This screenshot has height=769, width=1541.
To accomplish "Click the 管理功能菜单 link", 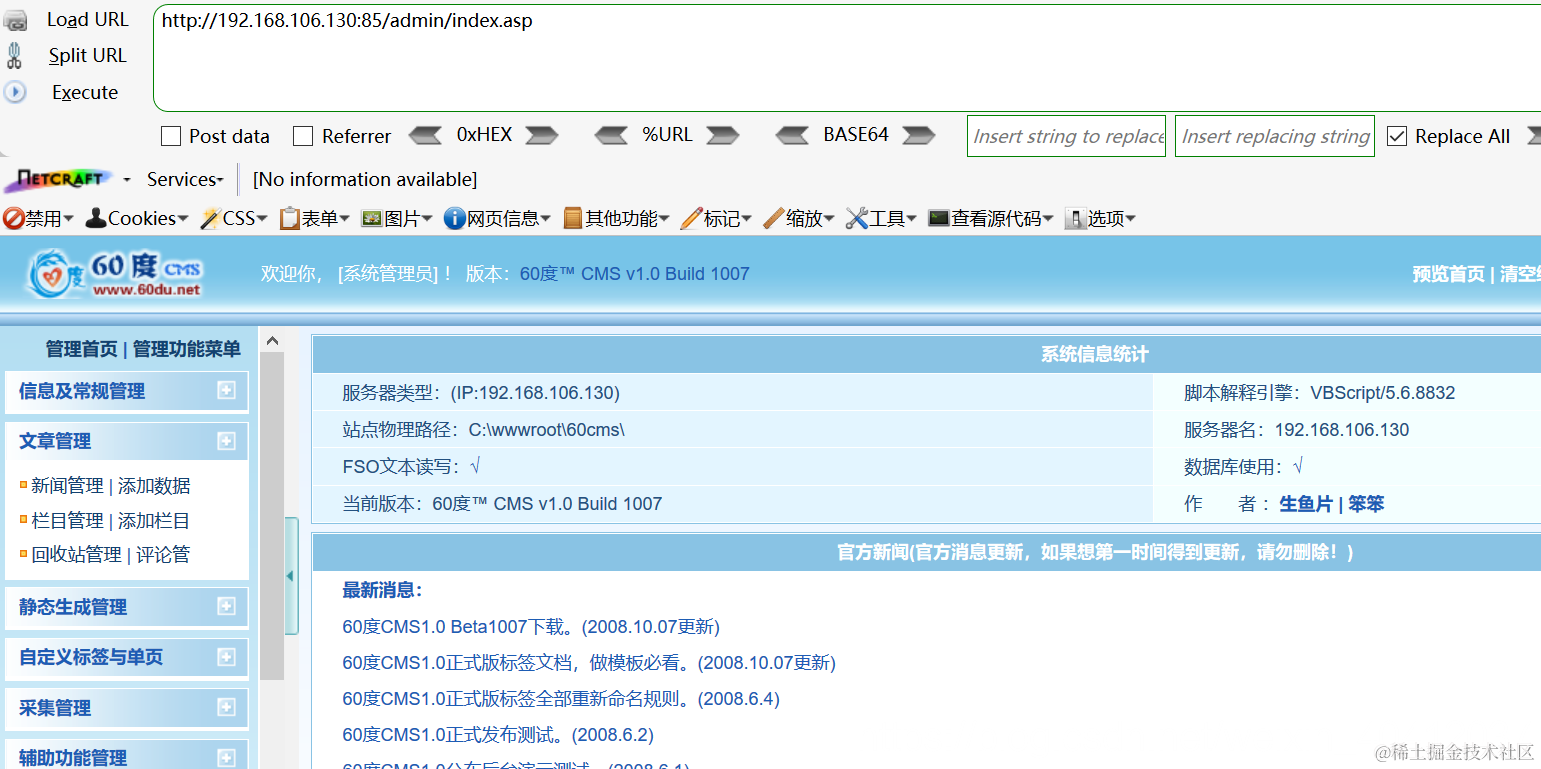I will [x=187, y=348].
